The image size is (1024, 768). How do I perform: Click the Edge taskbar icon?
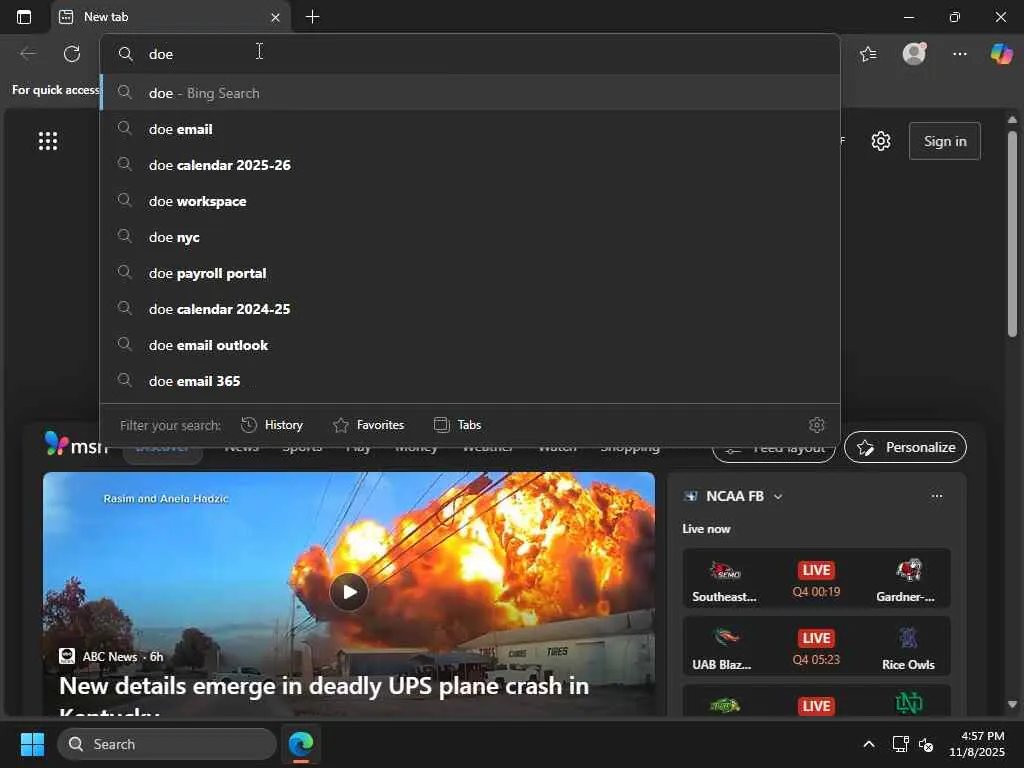pos(301,744)
